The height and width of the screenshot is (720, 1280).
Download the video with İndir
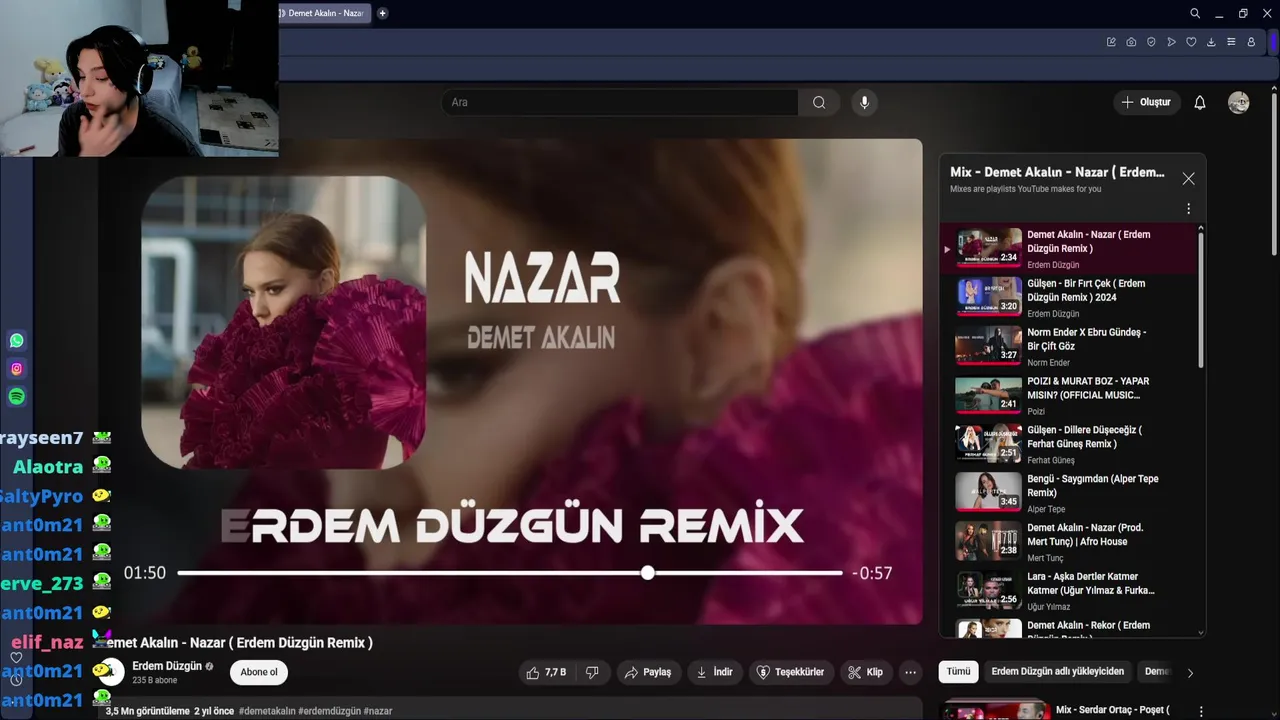[x=714, y=672]
